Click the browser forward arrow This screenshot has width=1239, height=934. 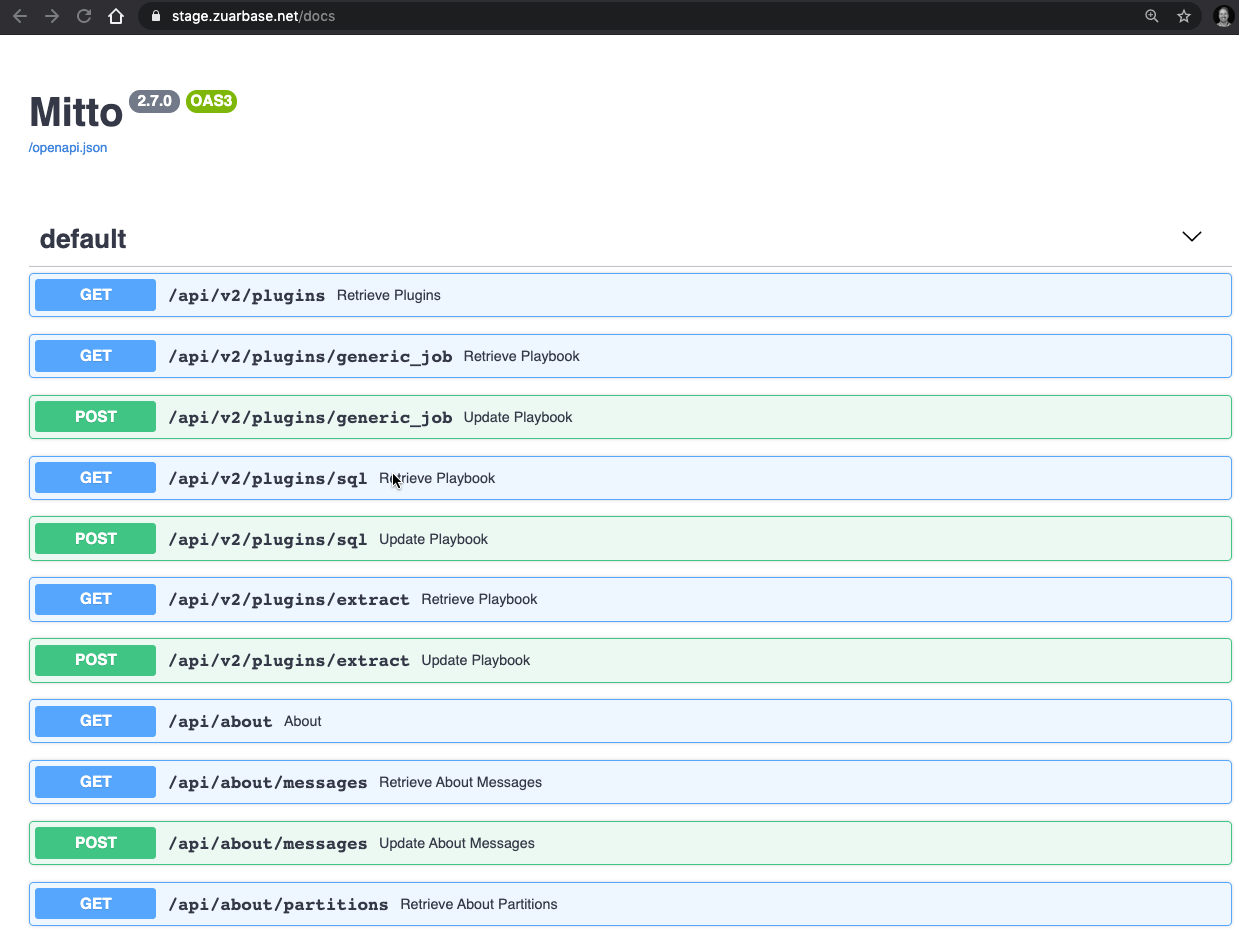(52, 16)
